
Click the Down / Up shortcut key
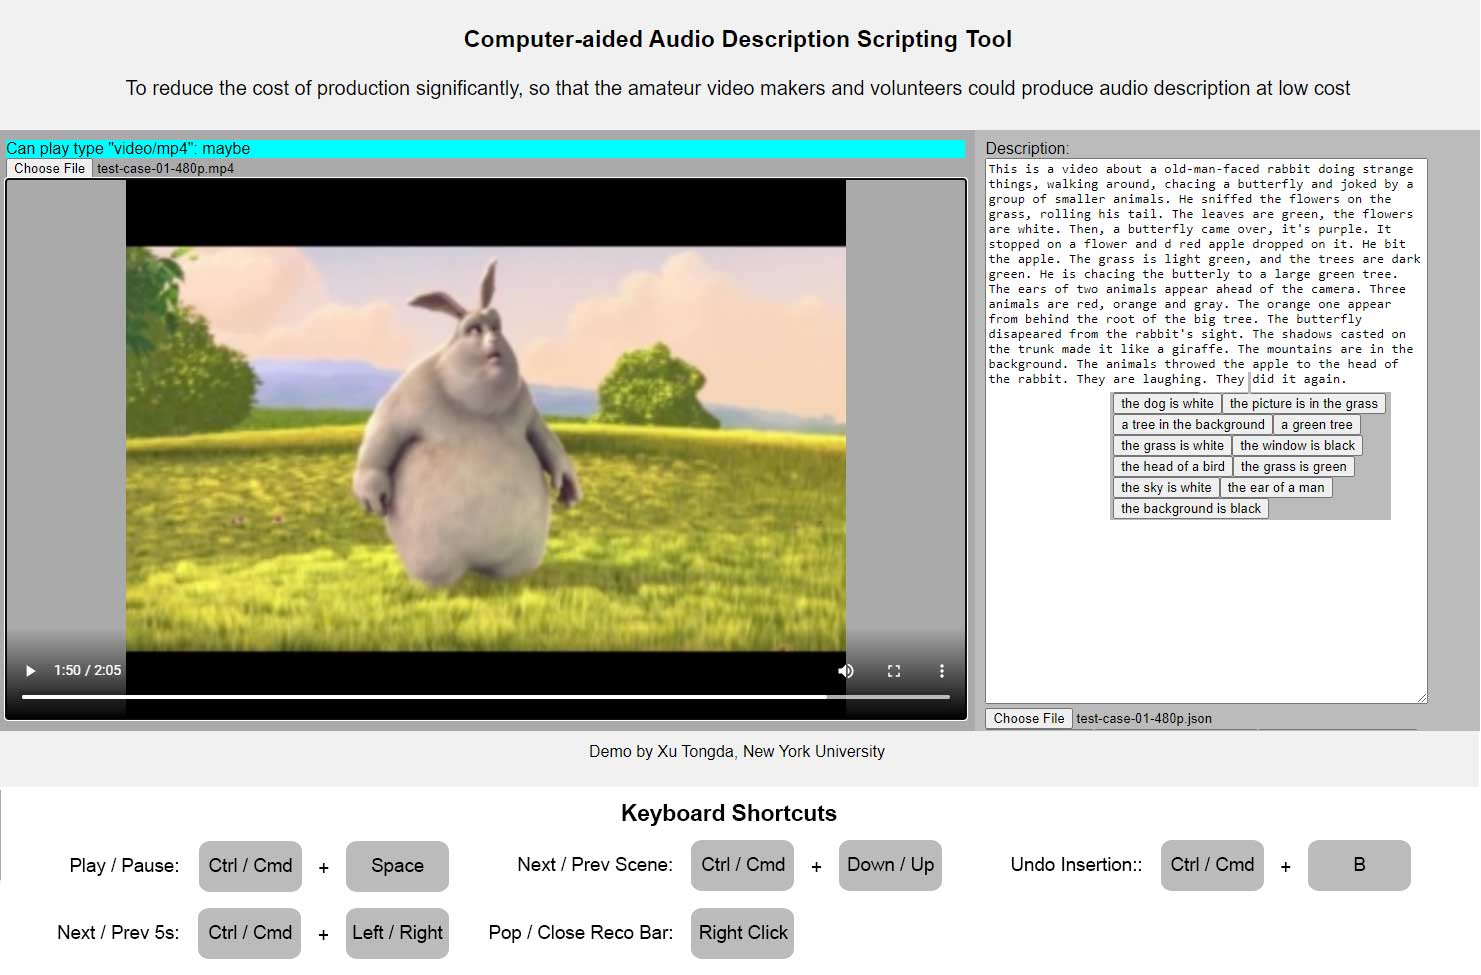point(890,865)
